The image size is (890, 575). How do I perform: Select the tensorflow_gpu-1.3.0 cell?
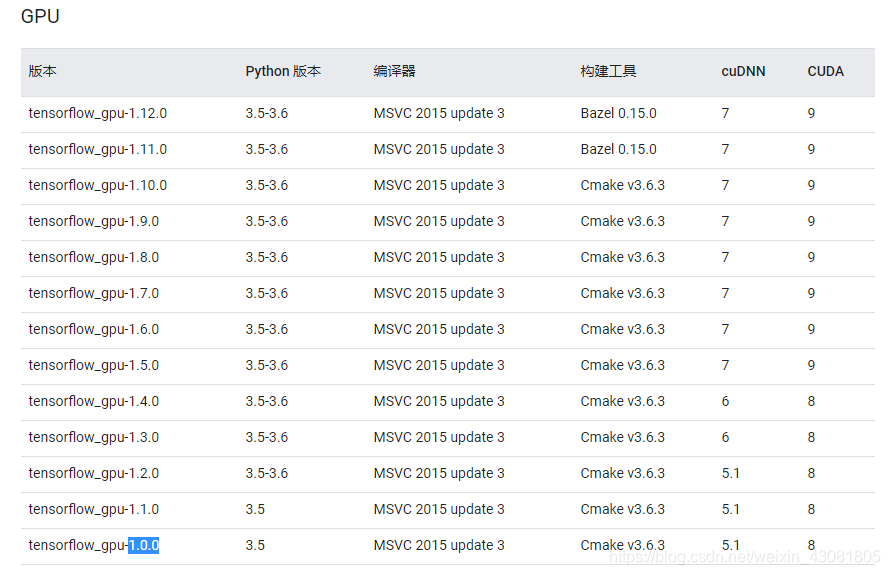tap(94, 438)
